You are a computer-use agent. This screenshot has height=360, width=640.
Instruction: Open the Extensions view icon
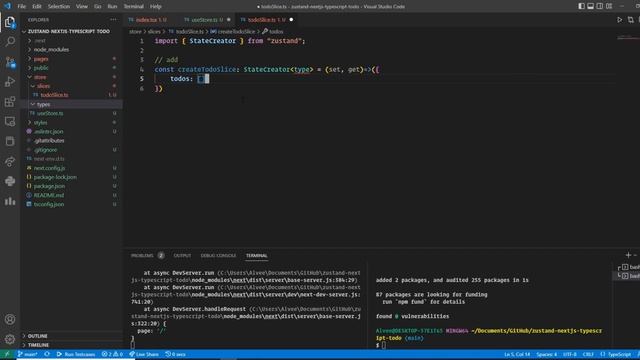(x=10, y=102)
